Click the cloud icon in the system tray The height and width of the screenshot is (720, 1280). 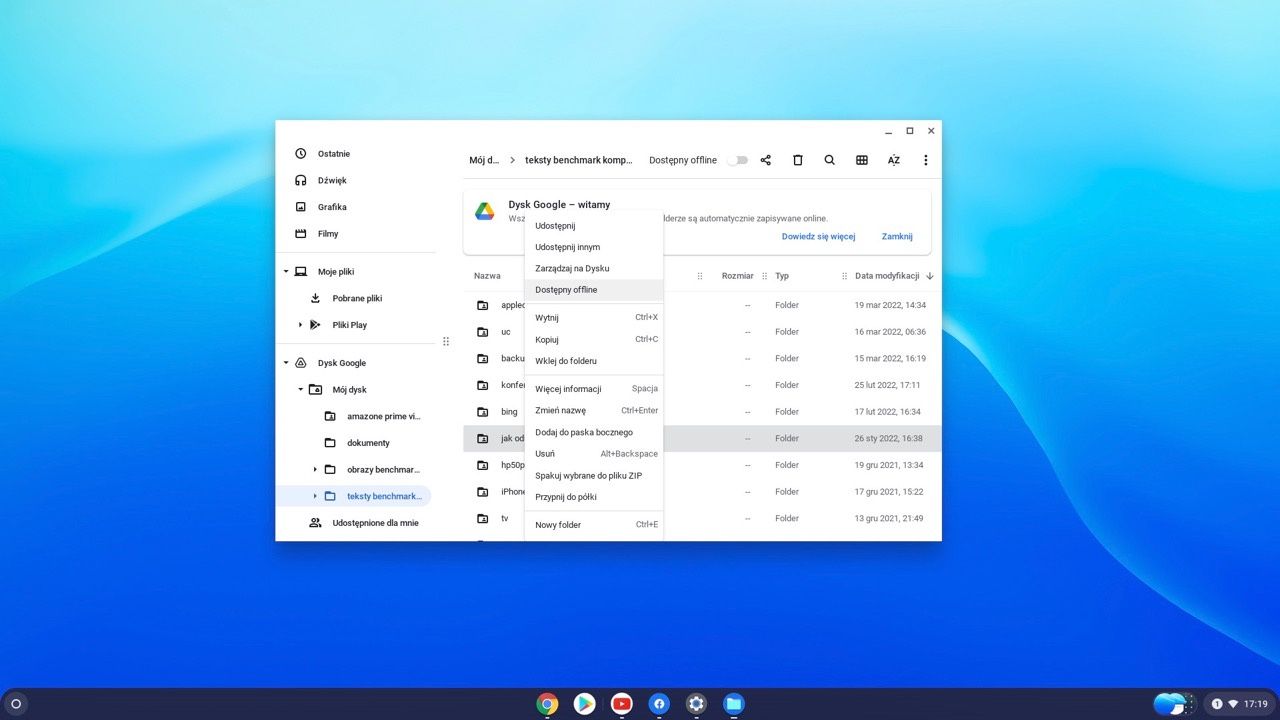(1169, 704)
